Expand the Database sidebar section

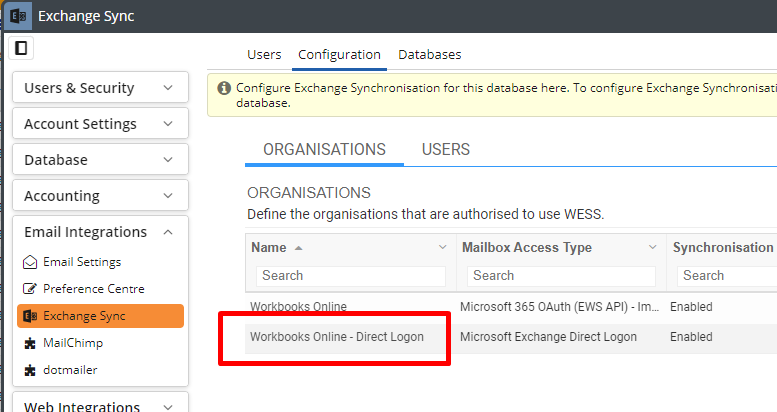click(x=100, y=160)
